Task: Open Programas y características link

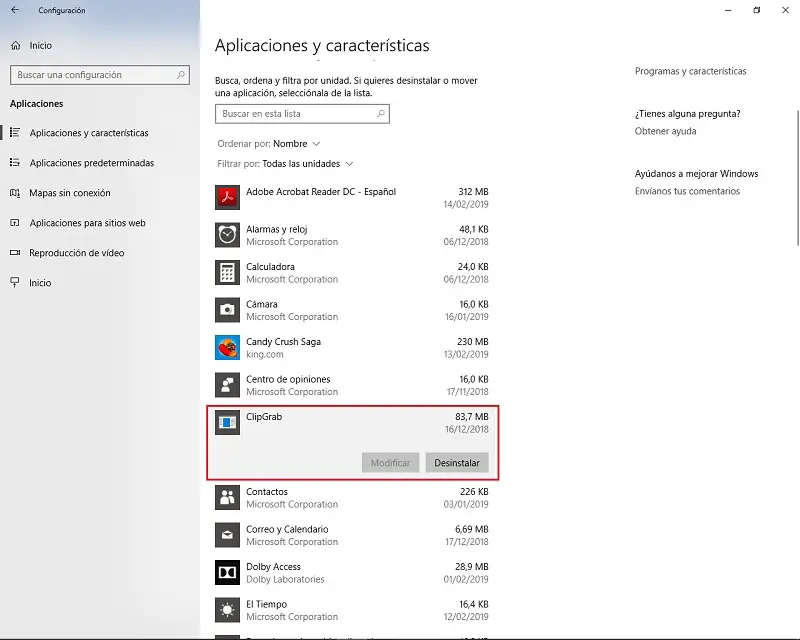Action: click(690, 71)
